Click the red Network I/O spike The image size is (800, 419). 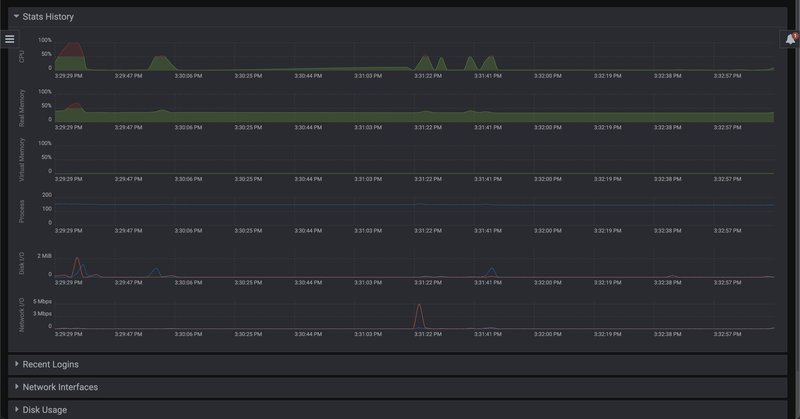point(419,314)
